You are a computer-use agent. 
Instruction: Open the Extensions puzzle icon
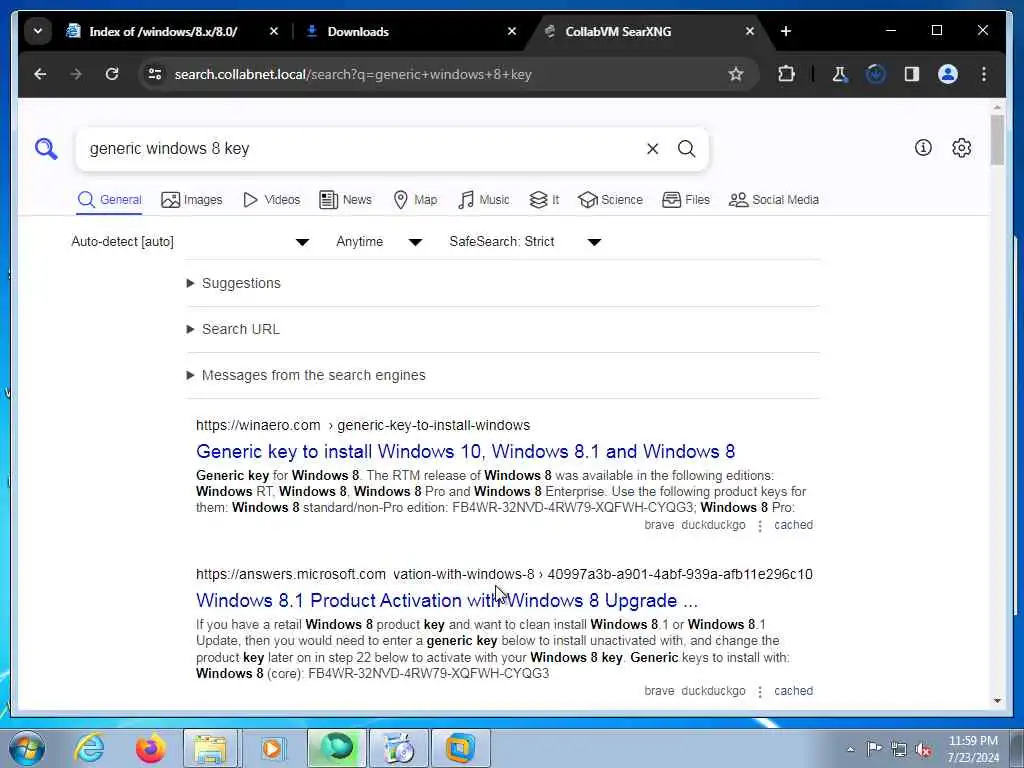click(787, 74)
